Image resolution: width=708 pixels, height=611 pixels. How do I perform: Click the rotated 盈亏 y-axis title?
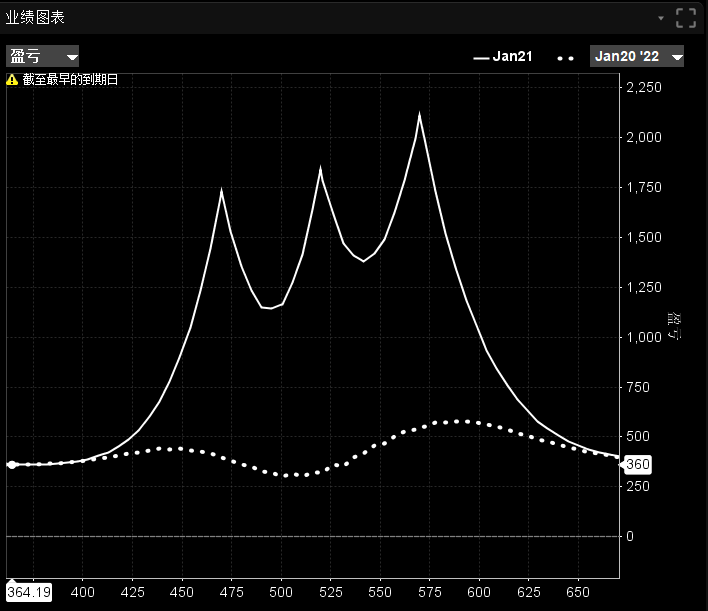(x=674, y=326)
